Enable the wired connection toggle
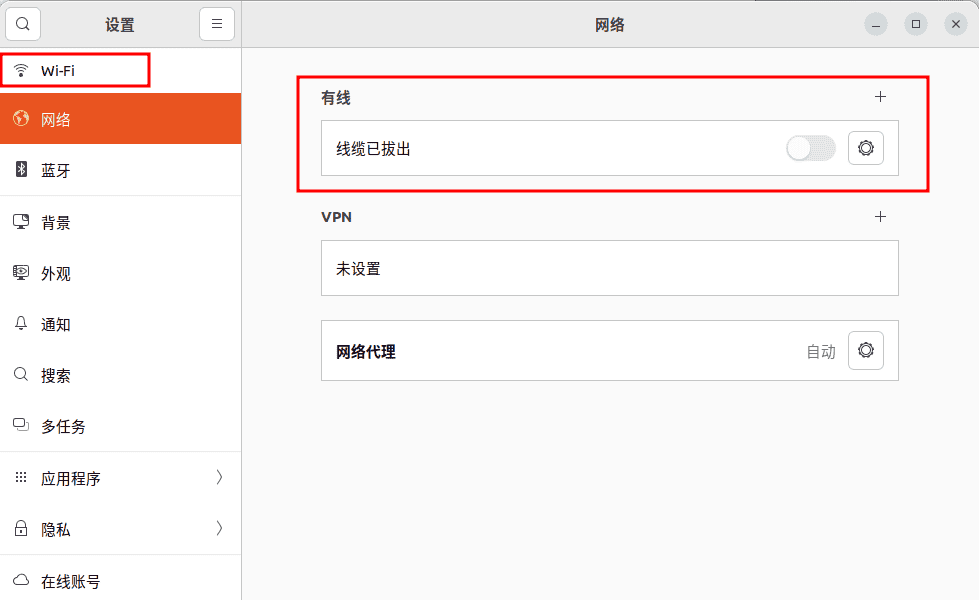This screenshot has width=979, height=600. (810, 147)
